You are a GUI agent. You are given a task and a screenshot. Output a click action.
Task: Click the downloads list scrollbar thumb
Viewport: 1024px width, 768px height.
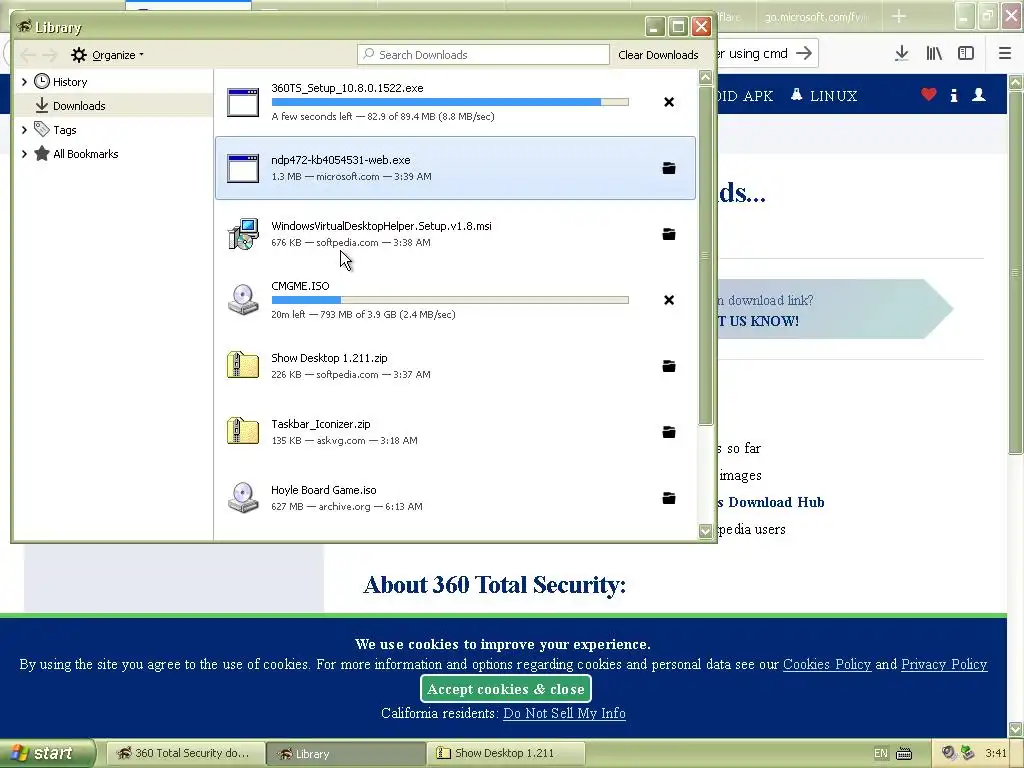705,255
